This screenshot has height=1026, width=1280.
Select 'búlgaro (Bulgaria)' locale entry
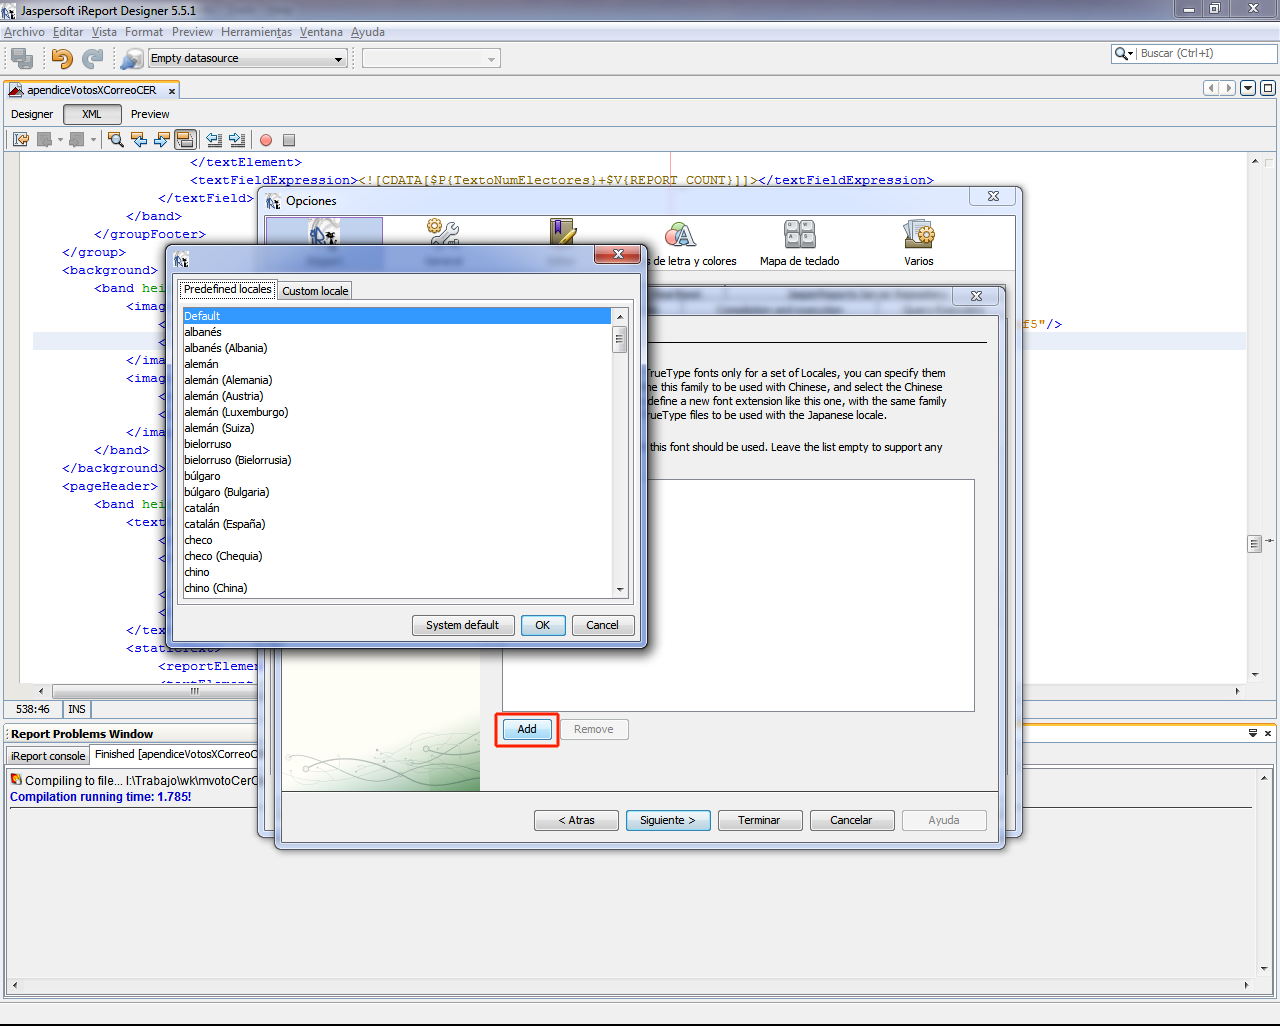coord(396,492)
